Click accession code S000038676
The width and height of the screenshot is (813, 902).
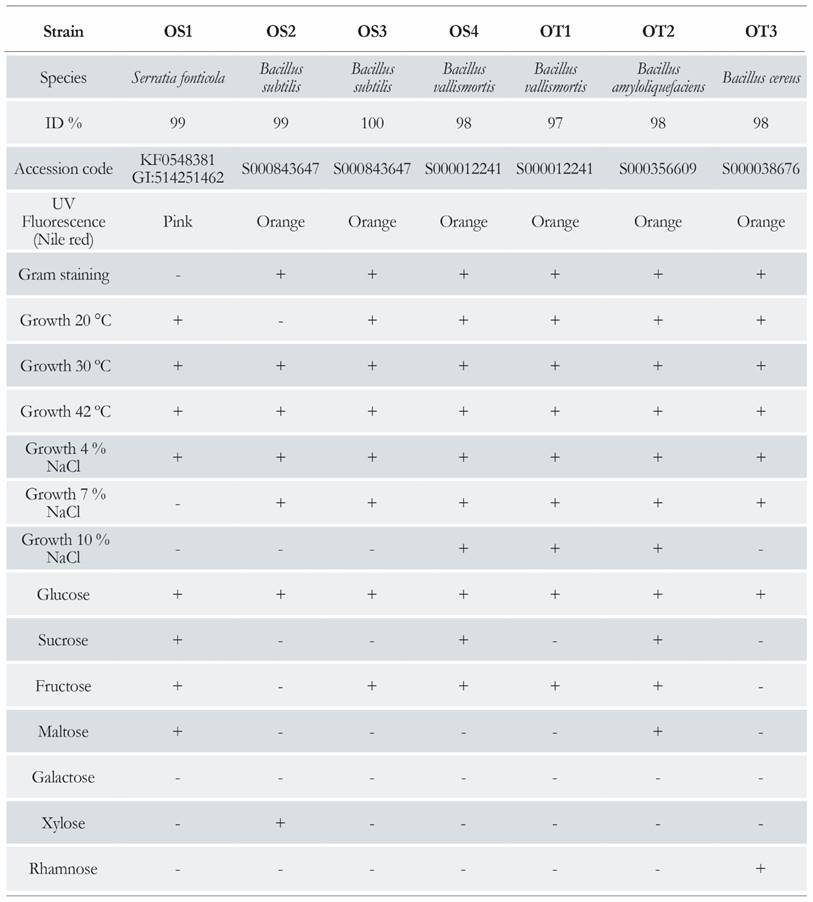tap(761, 169)
